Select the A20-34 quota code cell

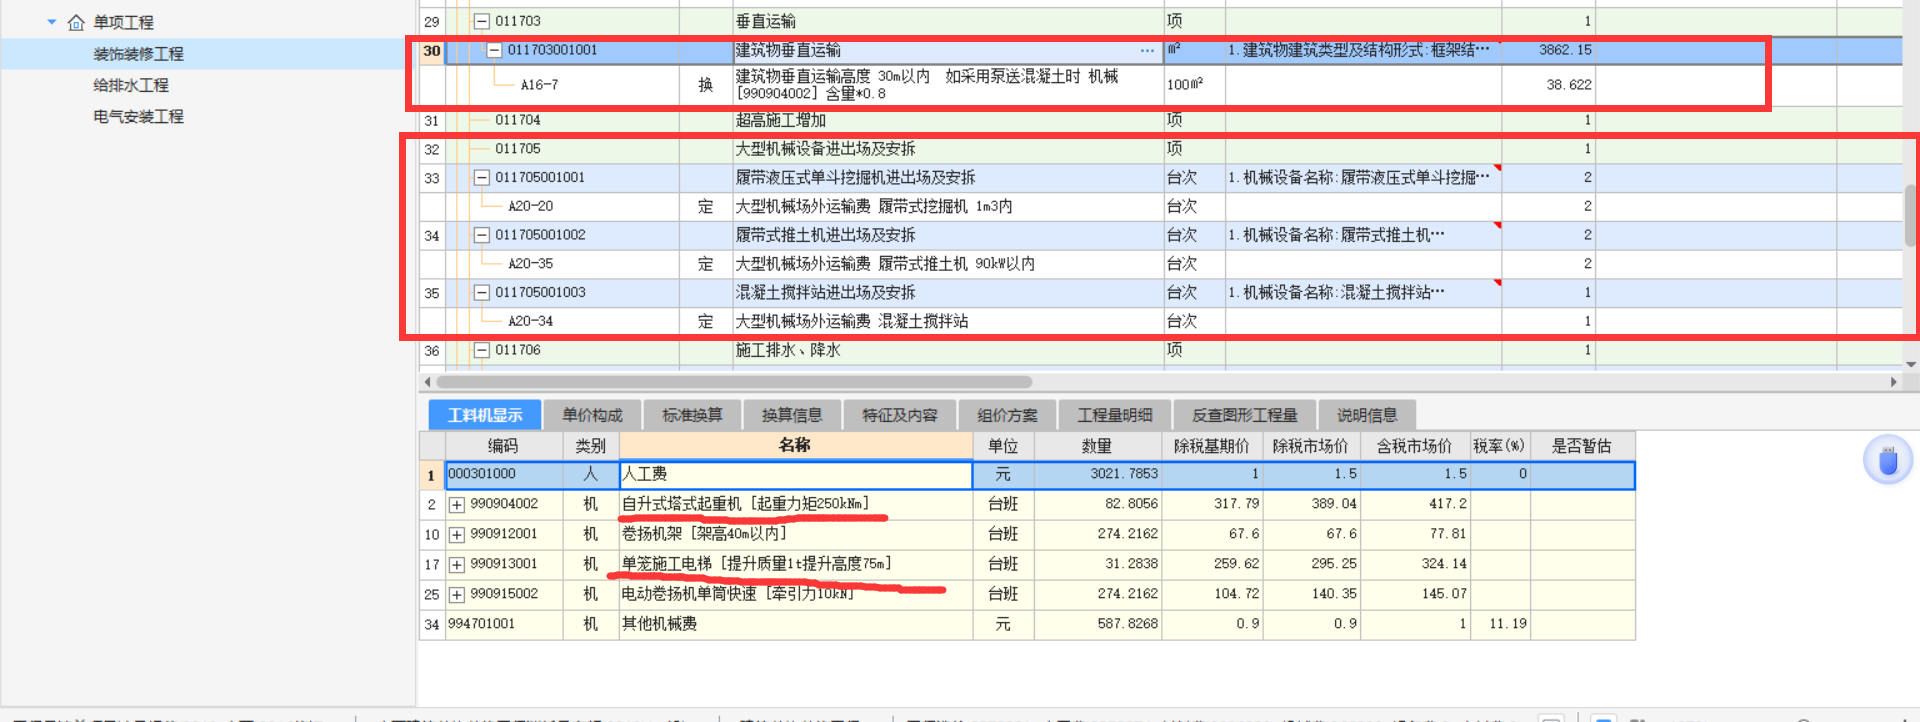pyautogui.click(x=530, y=321)
